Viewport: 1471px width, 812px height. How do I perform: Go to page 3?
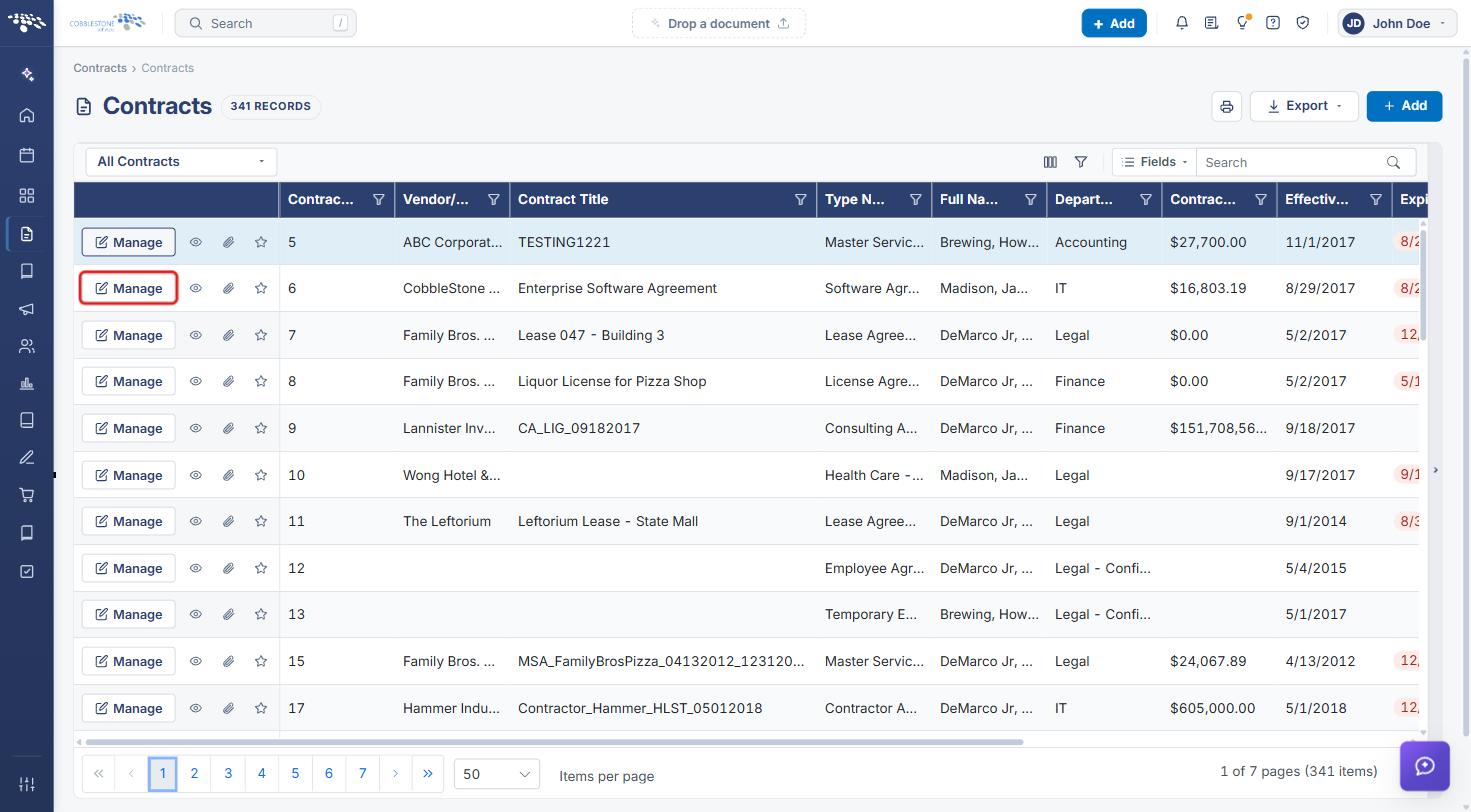(228, 773)
